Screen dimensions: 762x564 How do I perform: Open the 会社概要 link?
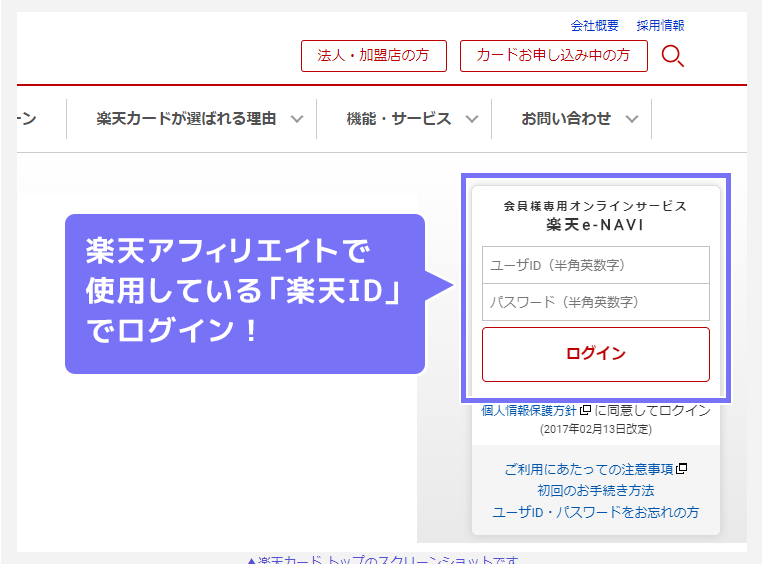pyautogui.click(x=594, y=26)
